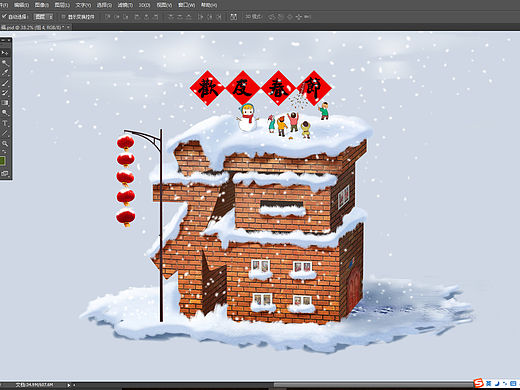Click the align left edges icon
The image size is (520, 390).
click(x=137, y=16)
